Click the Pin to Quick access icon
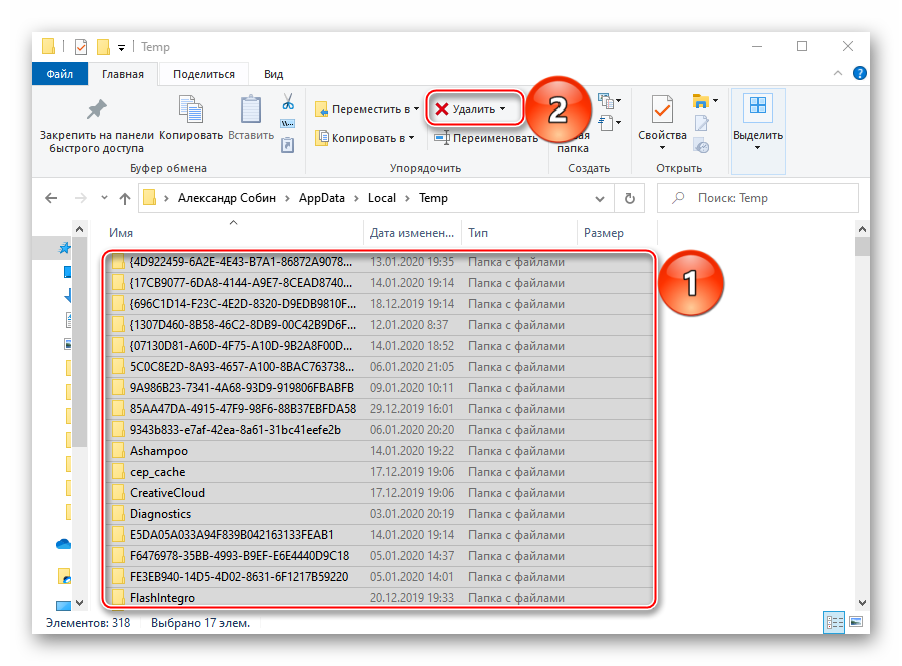The image size is (902, 666). click(97, 110)
